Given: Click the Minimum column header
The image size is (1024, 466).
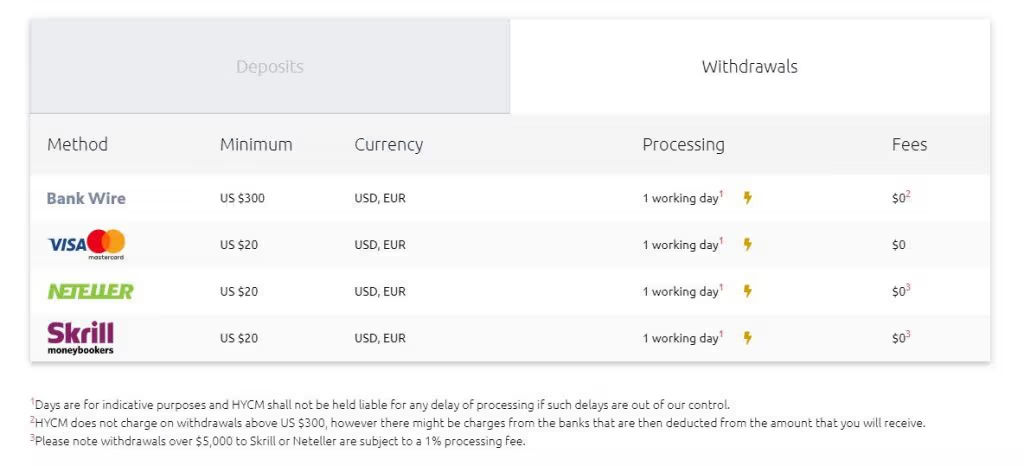Looking at the screenshot, I should (256, 144).
